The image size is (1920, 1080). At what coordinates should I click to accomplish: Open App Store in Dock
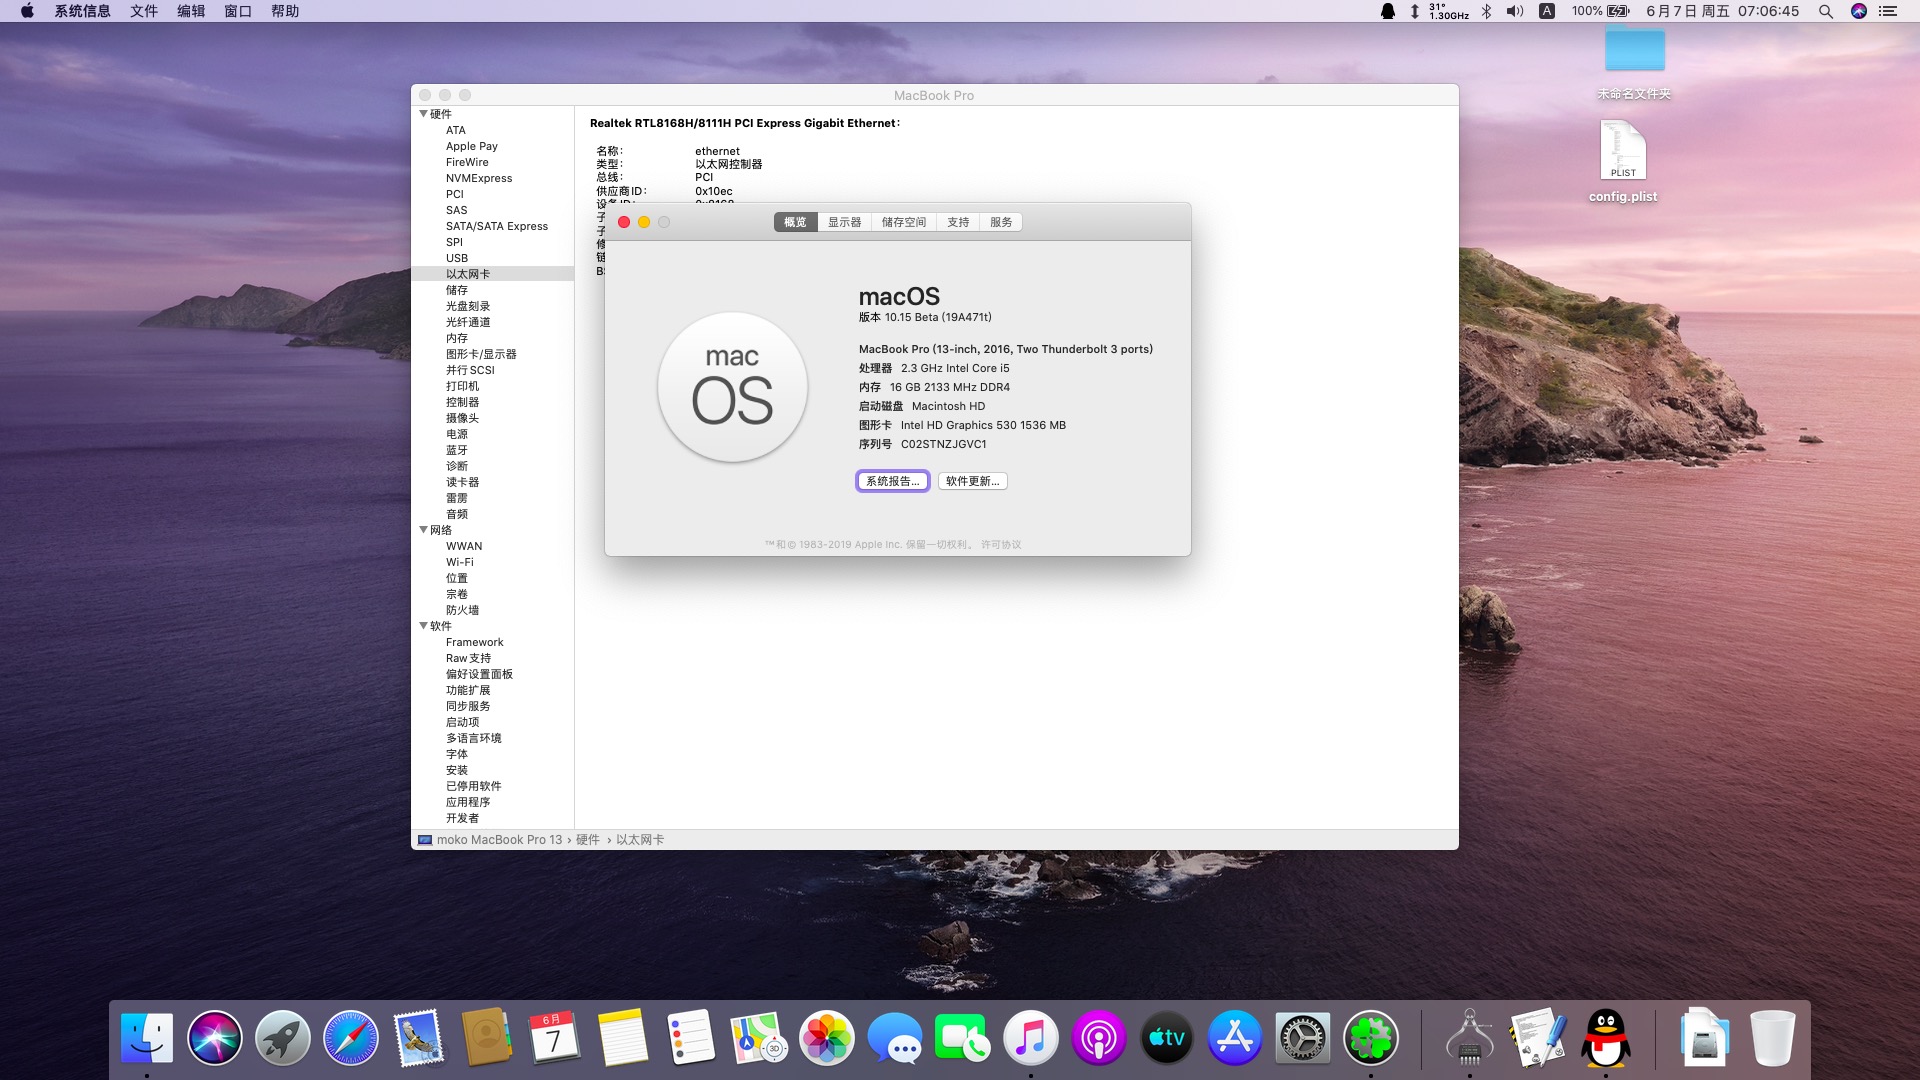pyautogui.click(x=1235, y=1038)
